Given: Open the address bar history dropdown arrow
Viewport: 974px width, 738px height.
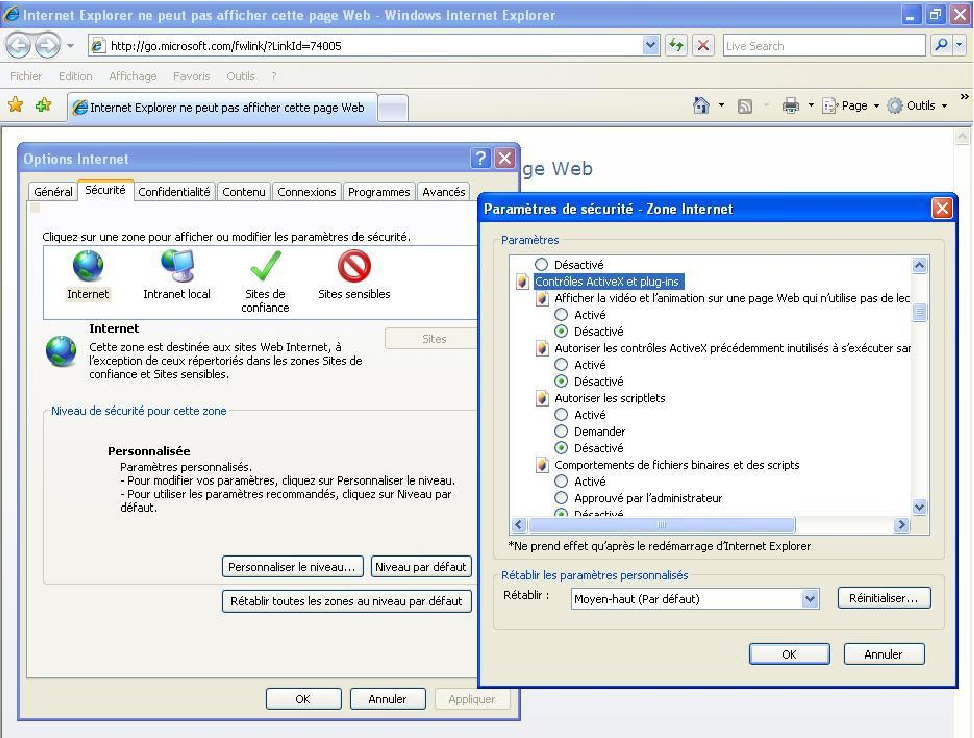Looking at the screenshot, I should coord(650,45).
